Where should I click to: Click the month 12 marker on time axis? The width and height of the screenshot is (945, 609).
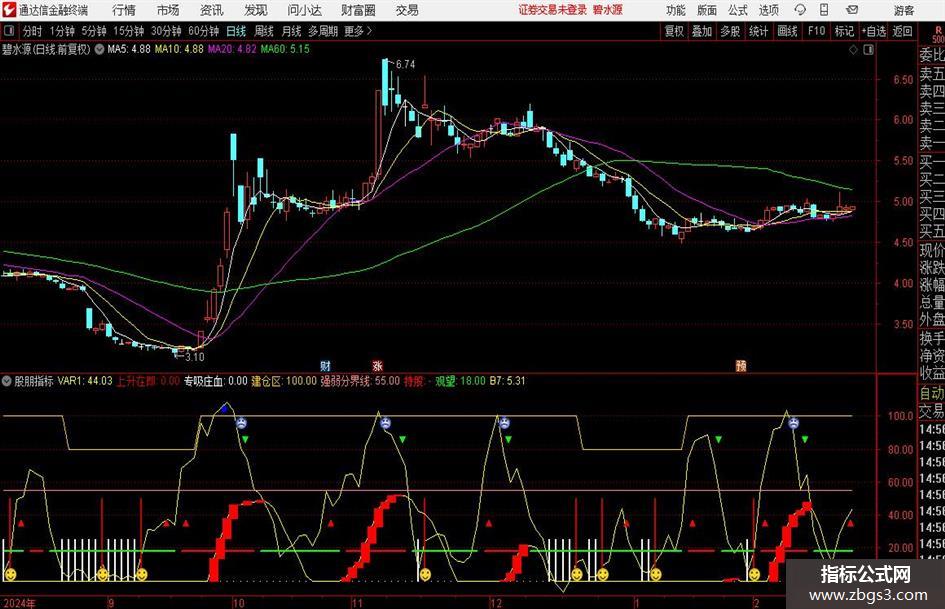[496, 602]
